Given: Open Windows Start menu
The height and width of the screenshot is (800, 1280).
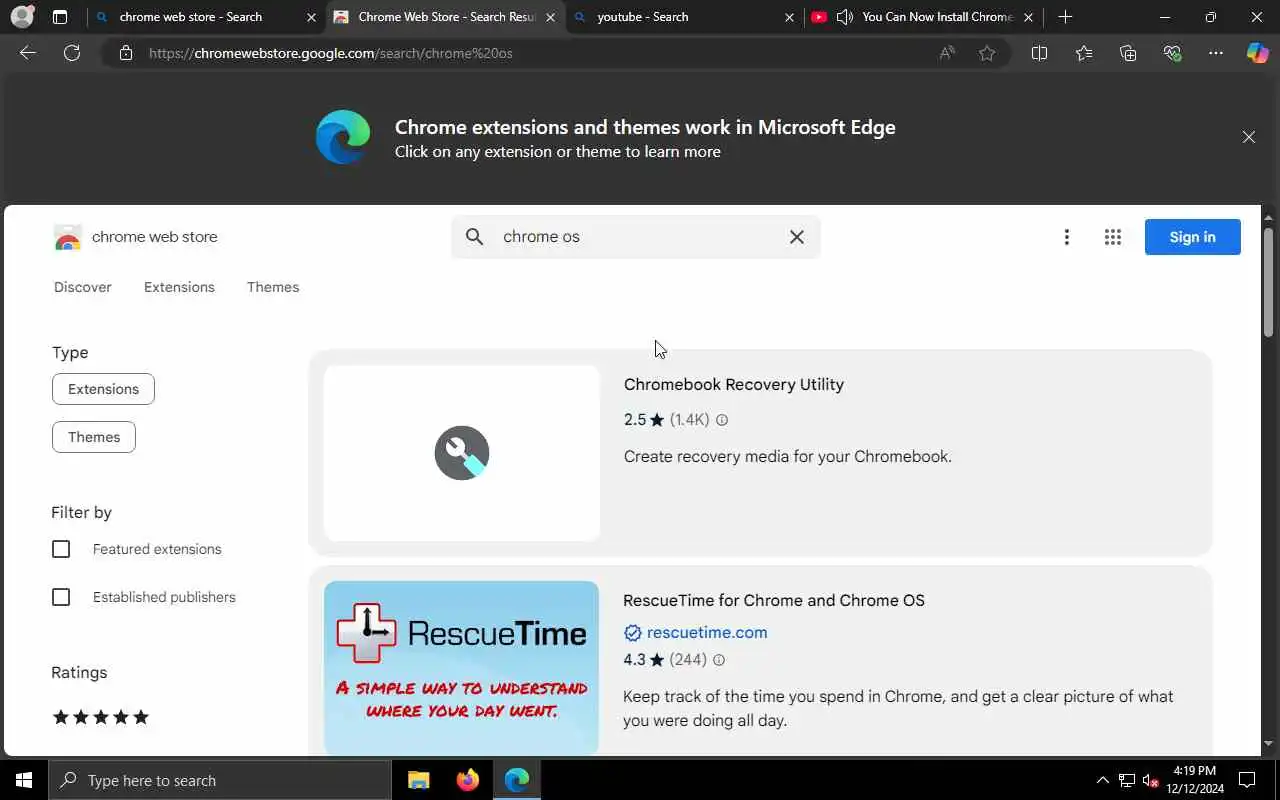Looking at the screenshot, I should click(x=24, y=780).
